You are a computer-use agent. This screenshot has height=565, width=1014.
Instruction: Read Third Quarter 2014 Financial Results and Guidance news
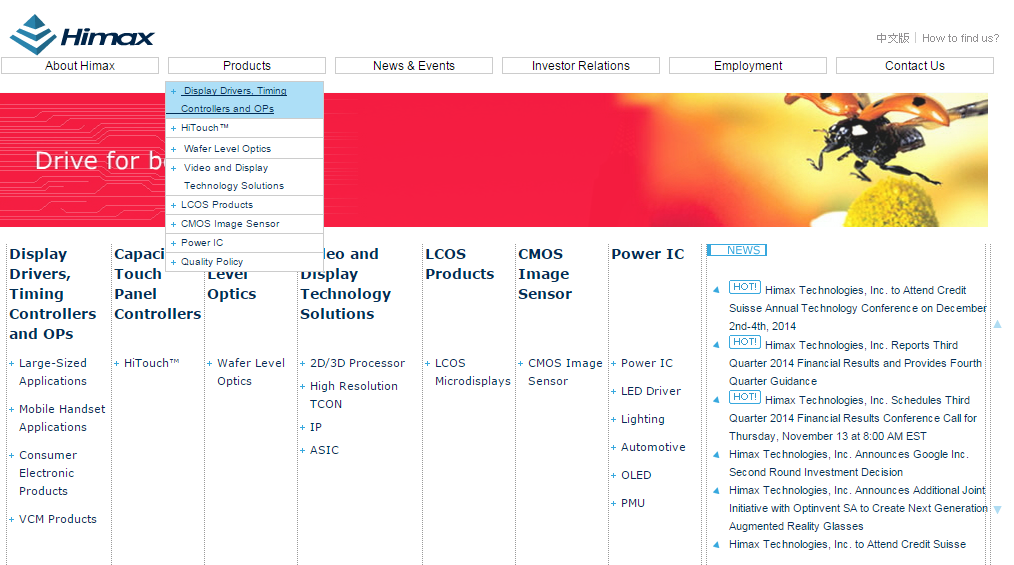pyautogui.click(x=856, y=363)
